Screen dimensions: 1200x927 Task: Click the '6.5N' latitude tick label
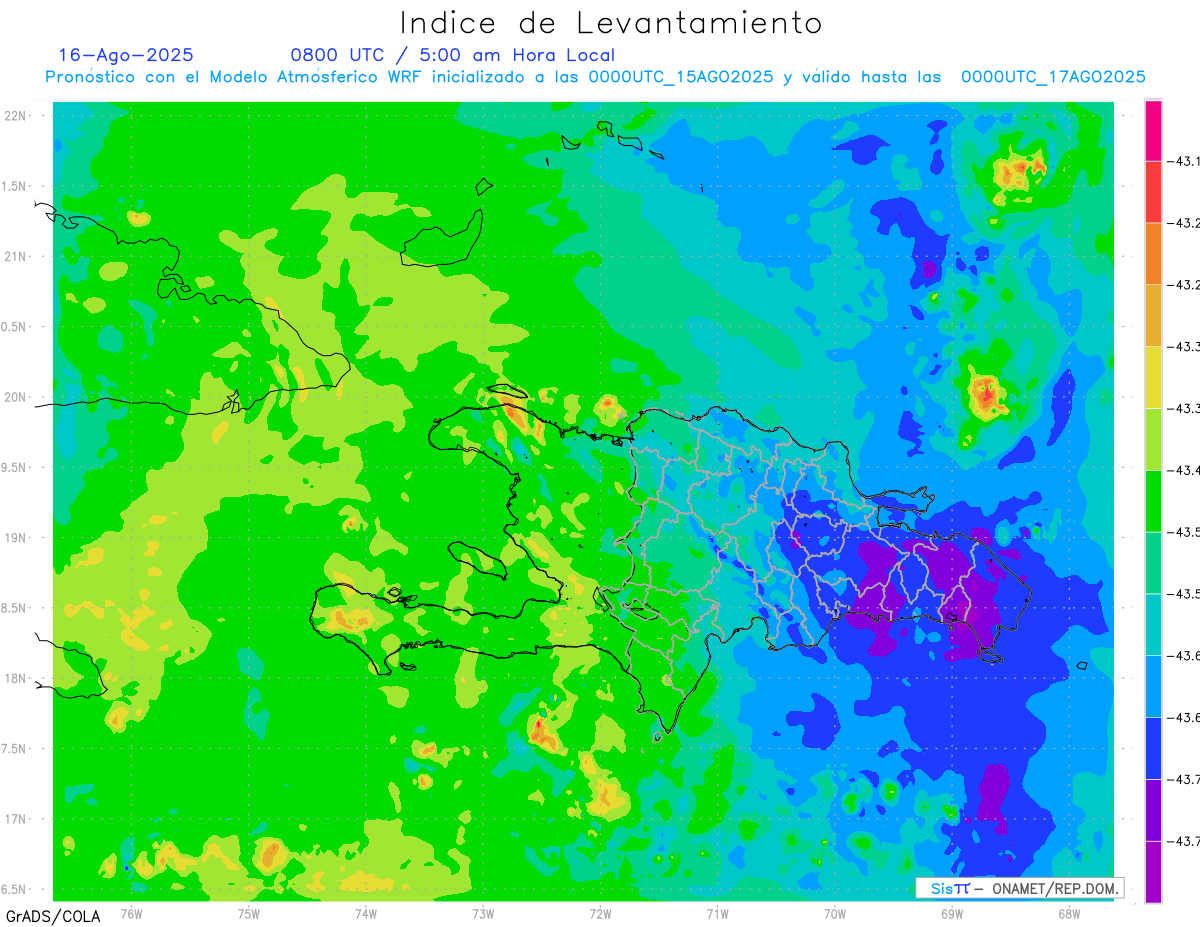point(15,890)
